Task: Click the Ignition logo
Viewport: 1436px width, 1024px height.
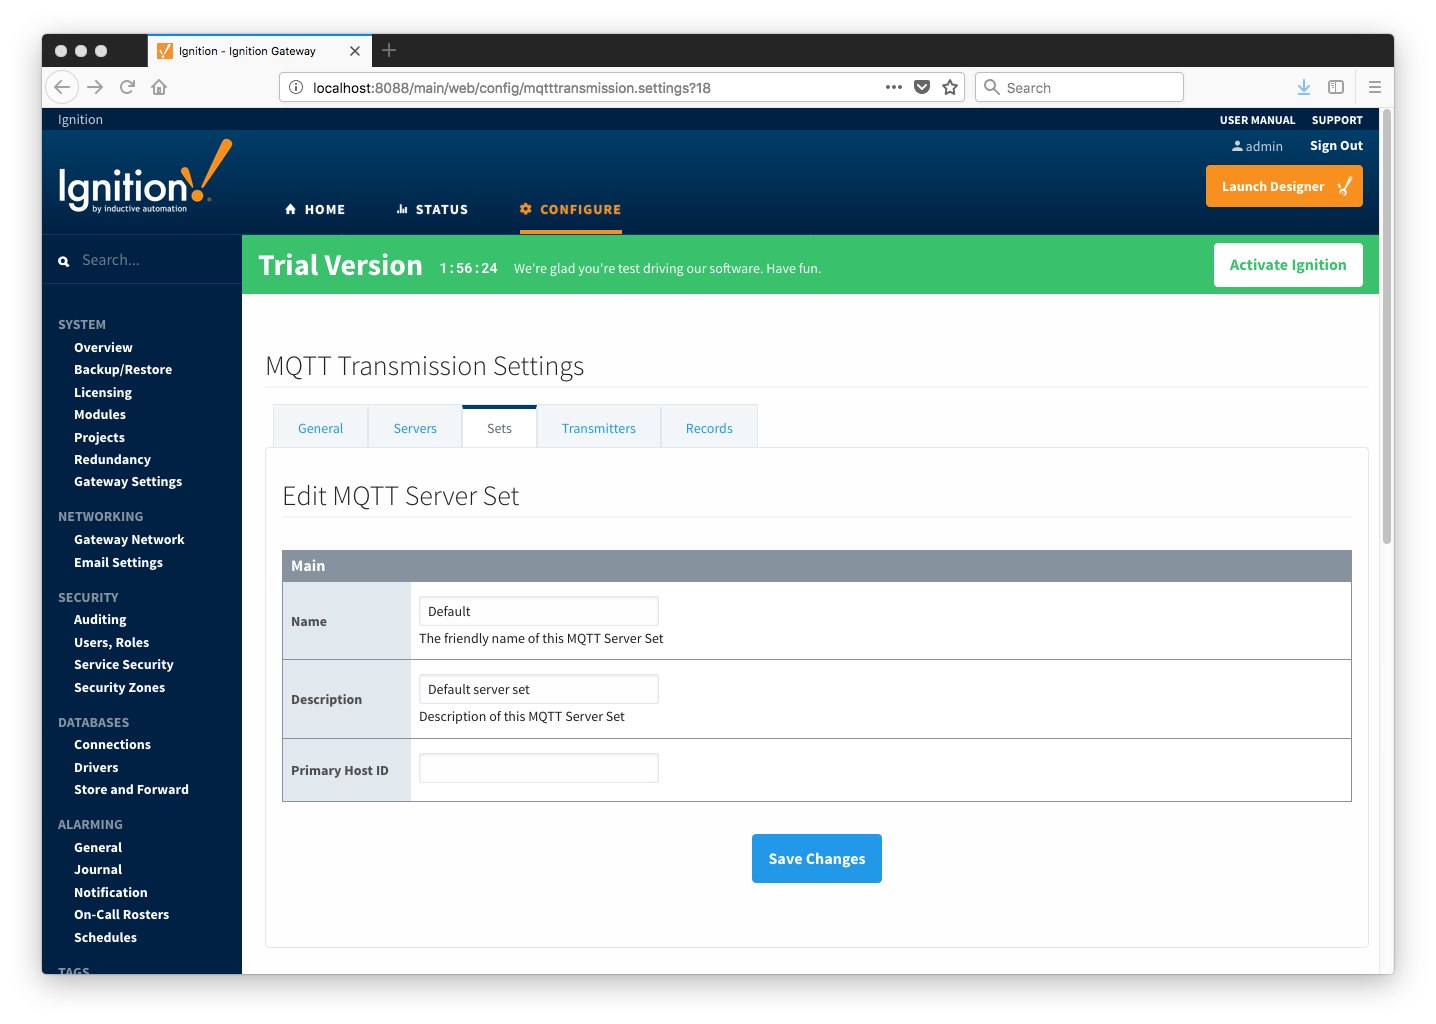Action: click(x=145, y=177)
